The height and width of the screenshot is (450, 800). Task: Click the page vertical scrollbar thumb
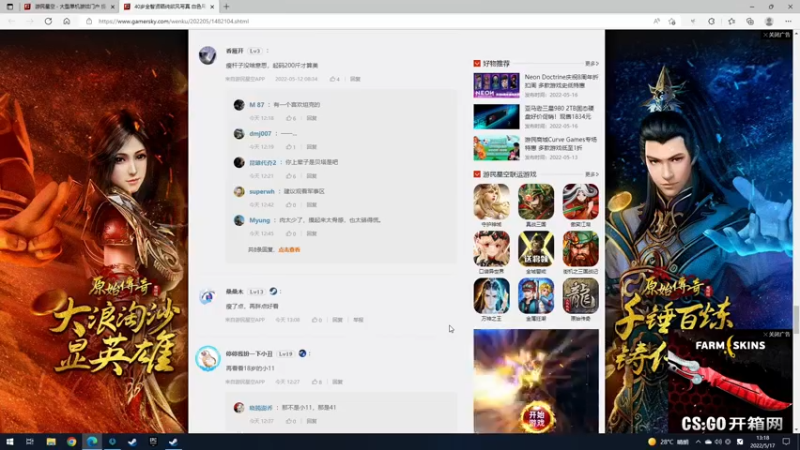pos(796,319)
